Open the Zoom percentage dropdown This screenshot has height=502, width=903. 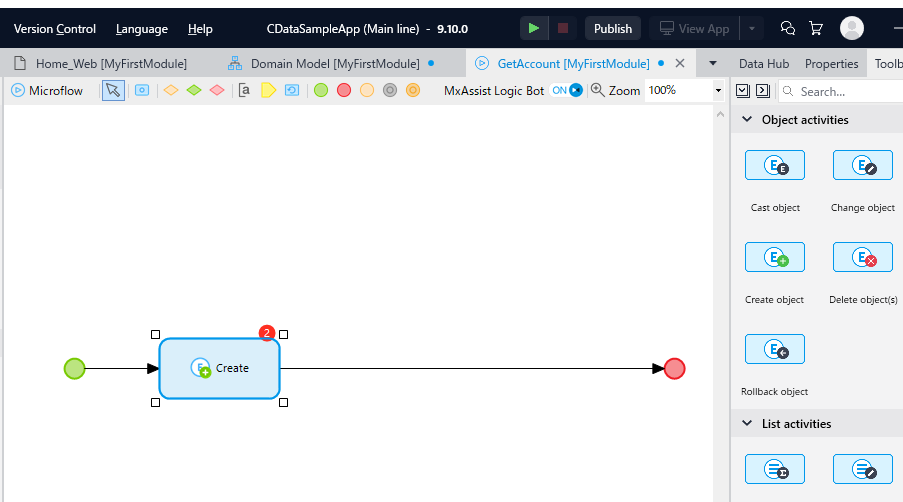pos(718,90)
